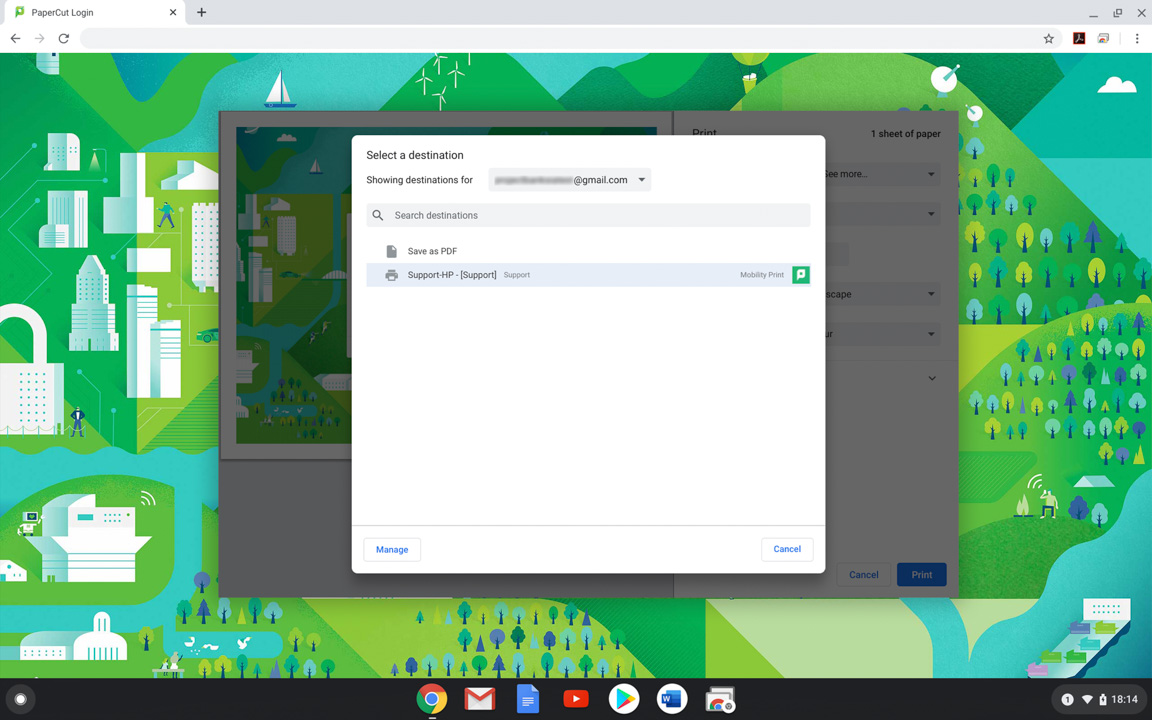The width and height of the screenshot is (1152, 720).
Task: Click the PaperCut Mobility Print icon
Action: (x=801, y=275)
